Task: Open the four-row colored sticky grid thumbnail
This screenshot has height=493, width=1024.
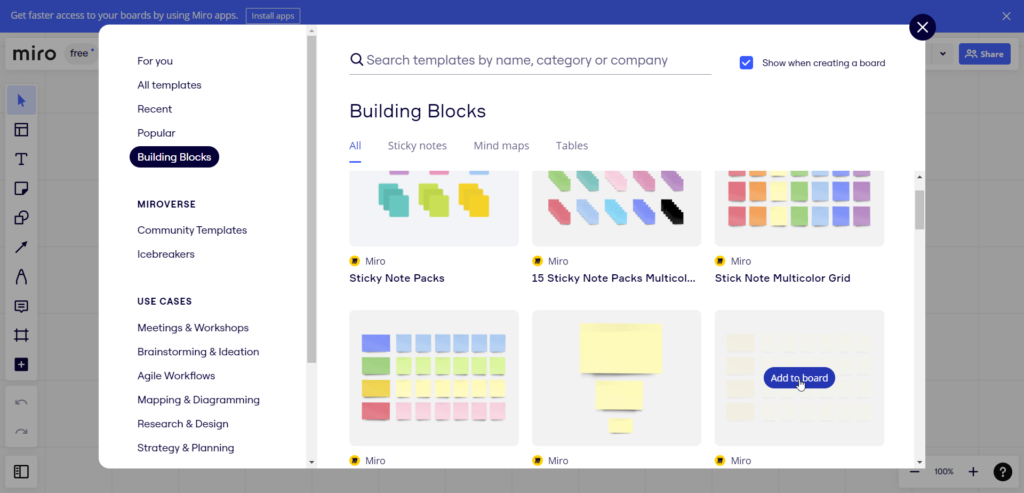Action: point(434,377)
